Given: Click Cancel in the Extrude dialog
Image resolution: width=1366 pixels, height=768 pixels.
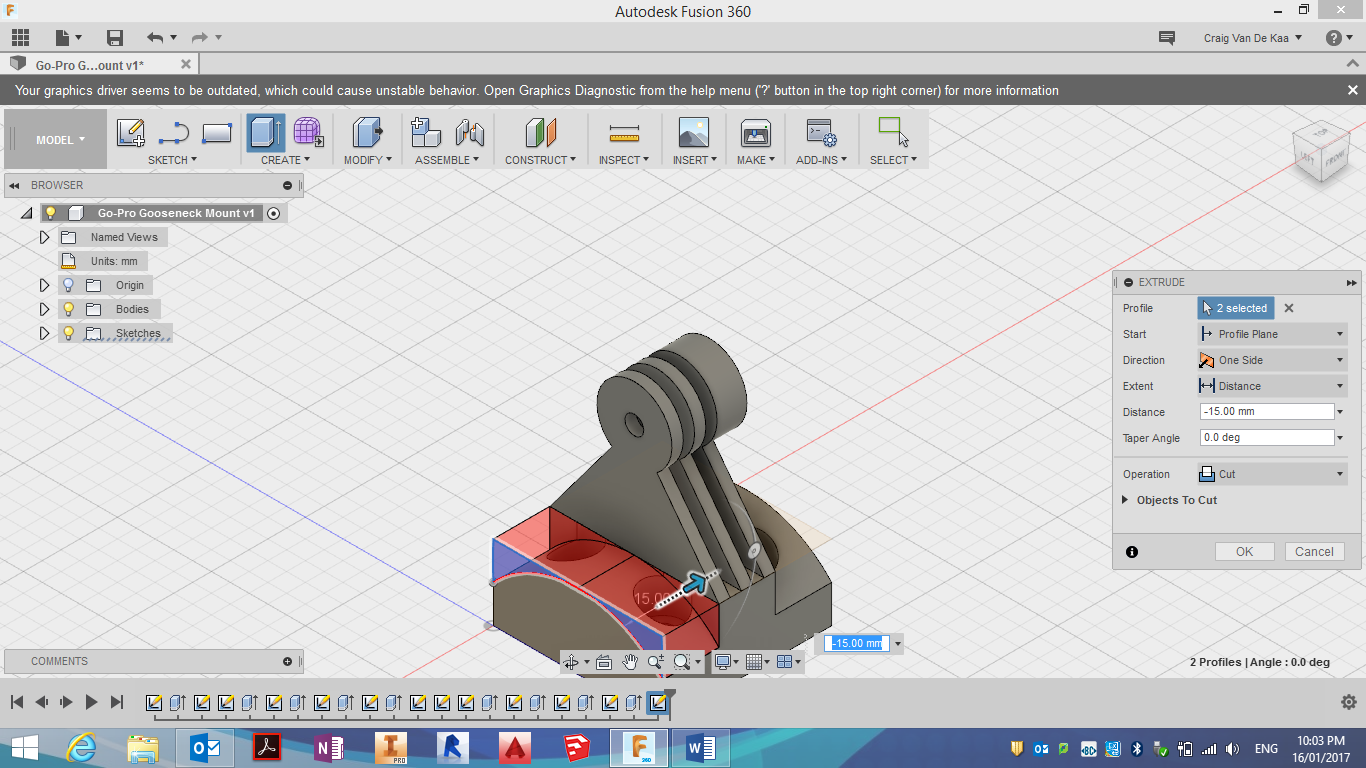Looking at the screenshot, I should 1314,552.
